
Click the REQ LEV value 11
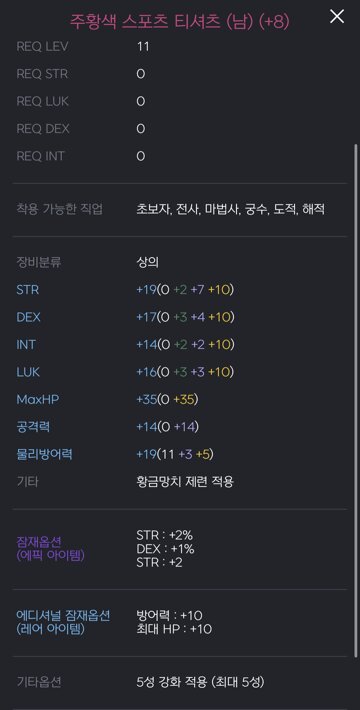[143, 47]
